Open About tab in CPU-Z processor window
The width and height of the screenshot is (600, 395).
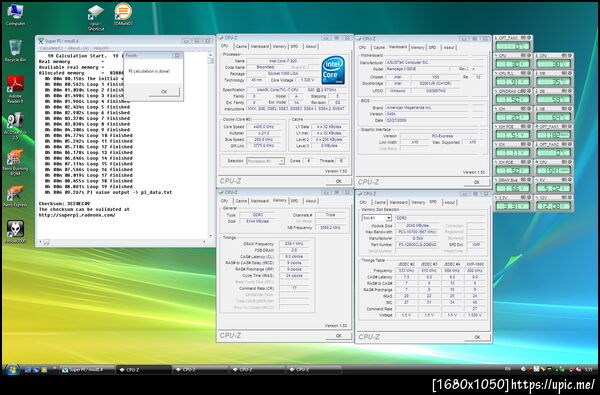click(x=311, y=46)
